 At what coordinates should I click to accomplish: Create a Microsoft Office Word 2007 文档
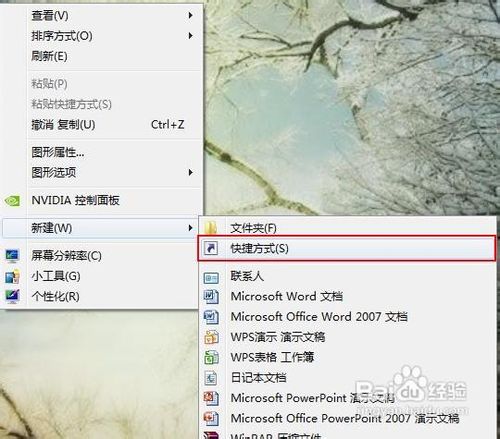347,317
